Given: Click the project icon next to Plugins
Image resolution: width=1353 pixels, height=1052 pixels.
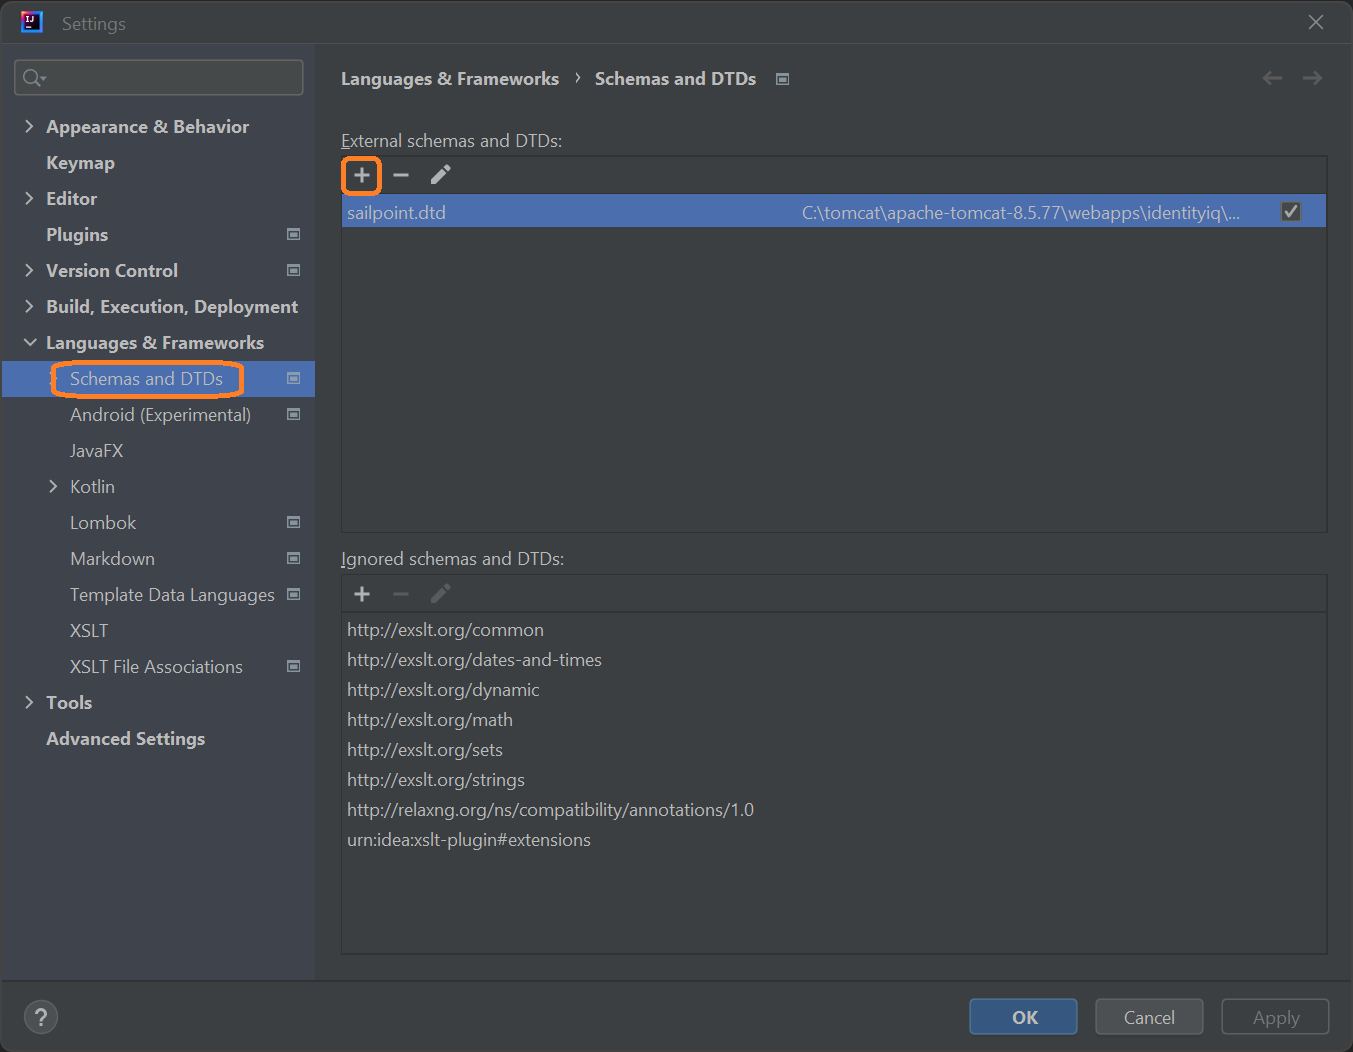Looking at the screenshot, I should (x=294, y=234).
